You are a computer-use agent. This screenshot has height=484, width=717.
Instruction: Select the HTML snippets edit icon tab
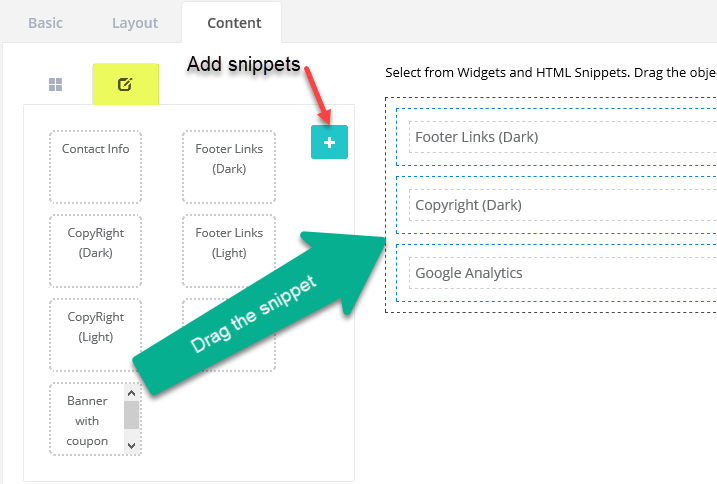[x=125, y=84]
